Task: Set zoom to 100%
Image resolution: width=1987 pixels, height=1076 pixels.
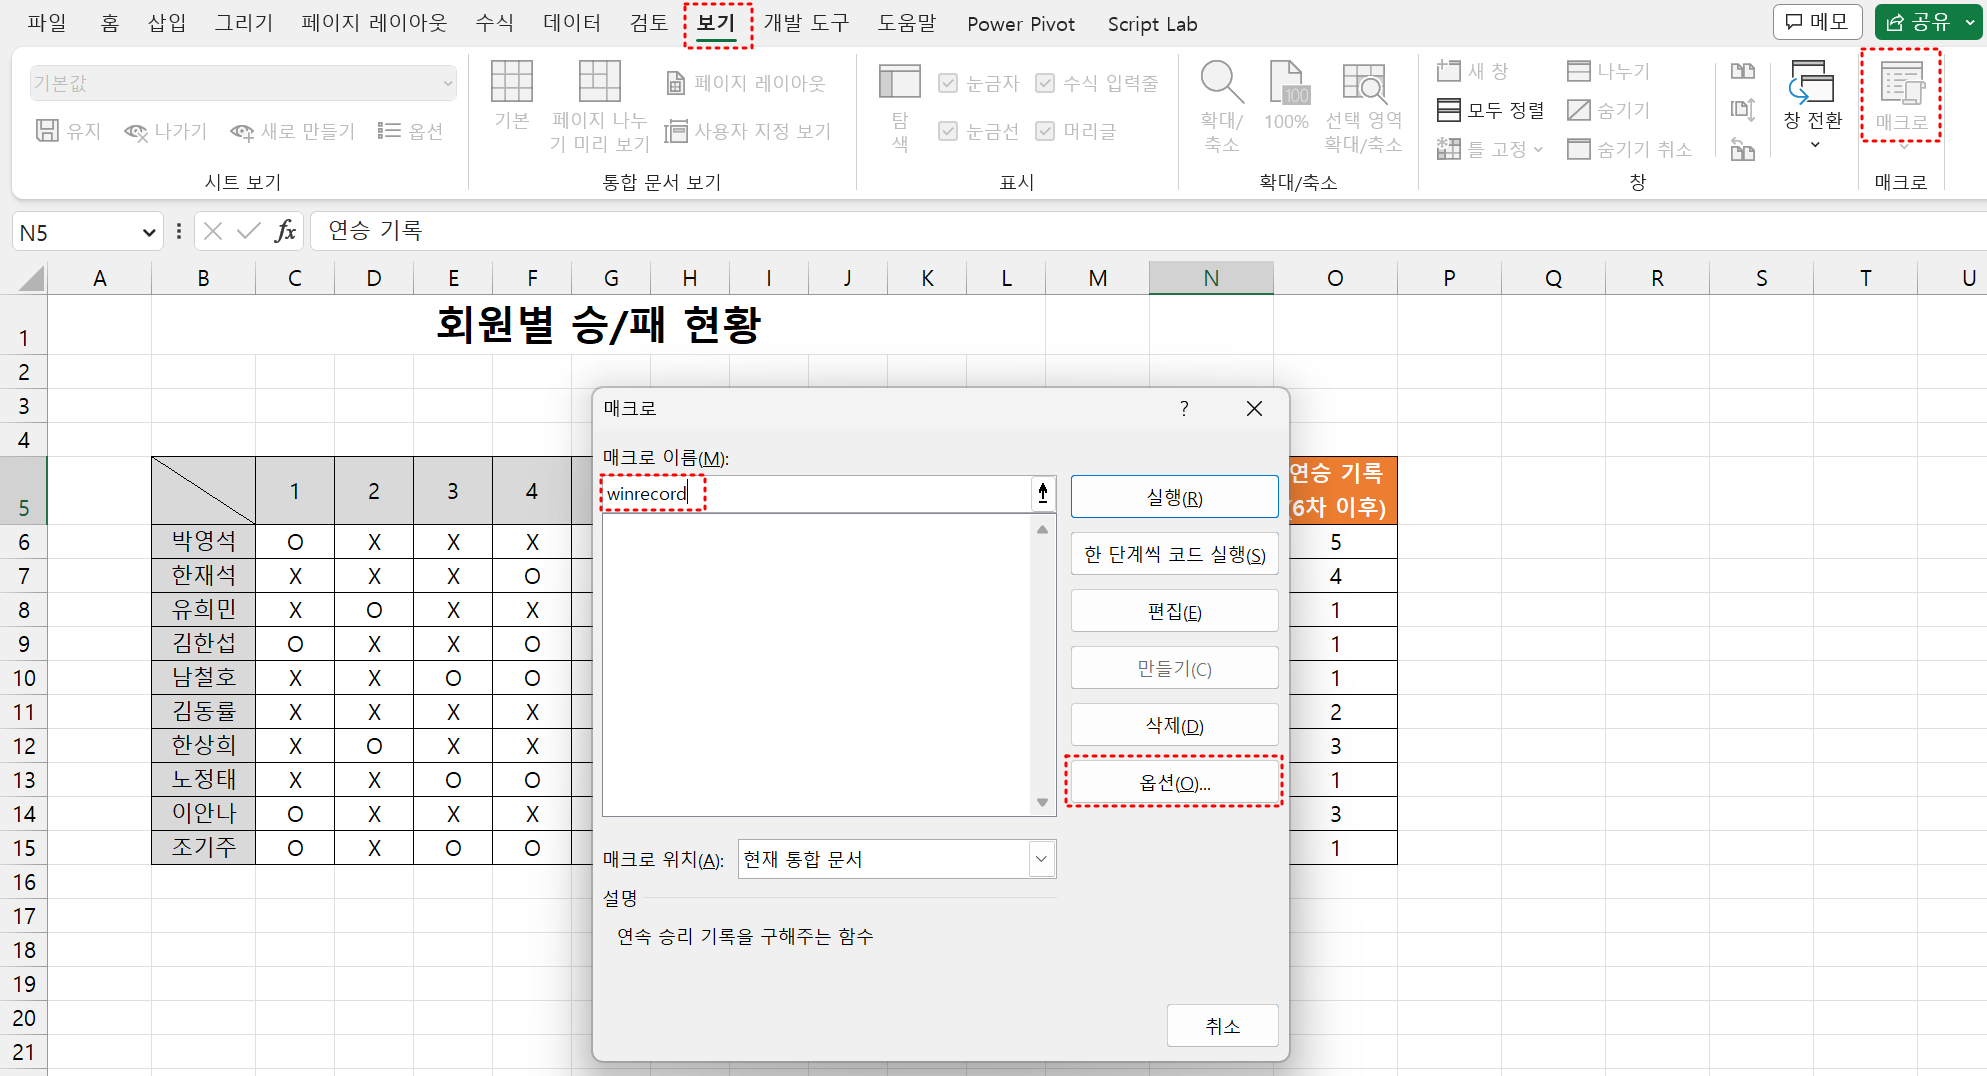Action: pyautogui.click(x=1286, y=95)
